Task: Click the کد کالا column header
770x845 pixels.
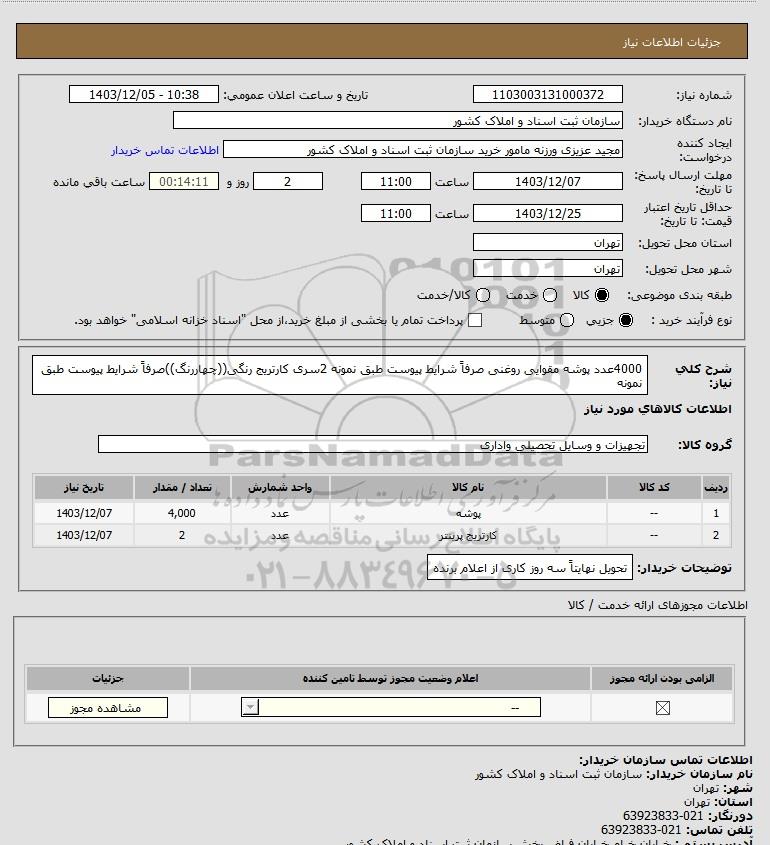Action: [x=654, y=487]
